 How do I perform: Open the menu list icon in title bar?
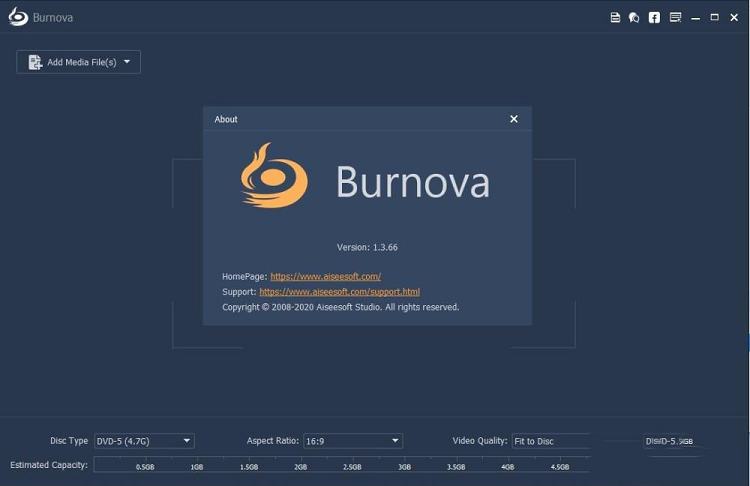pyautogui.click(x=676, y=17)
